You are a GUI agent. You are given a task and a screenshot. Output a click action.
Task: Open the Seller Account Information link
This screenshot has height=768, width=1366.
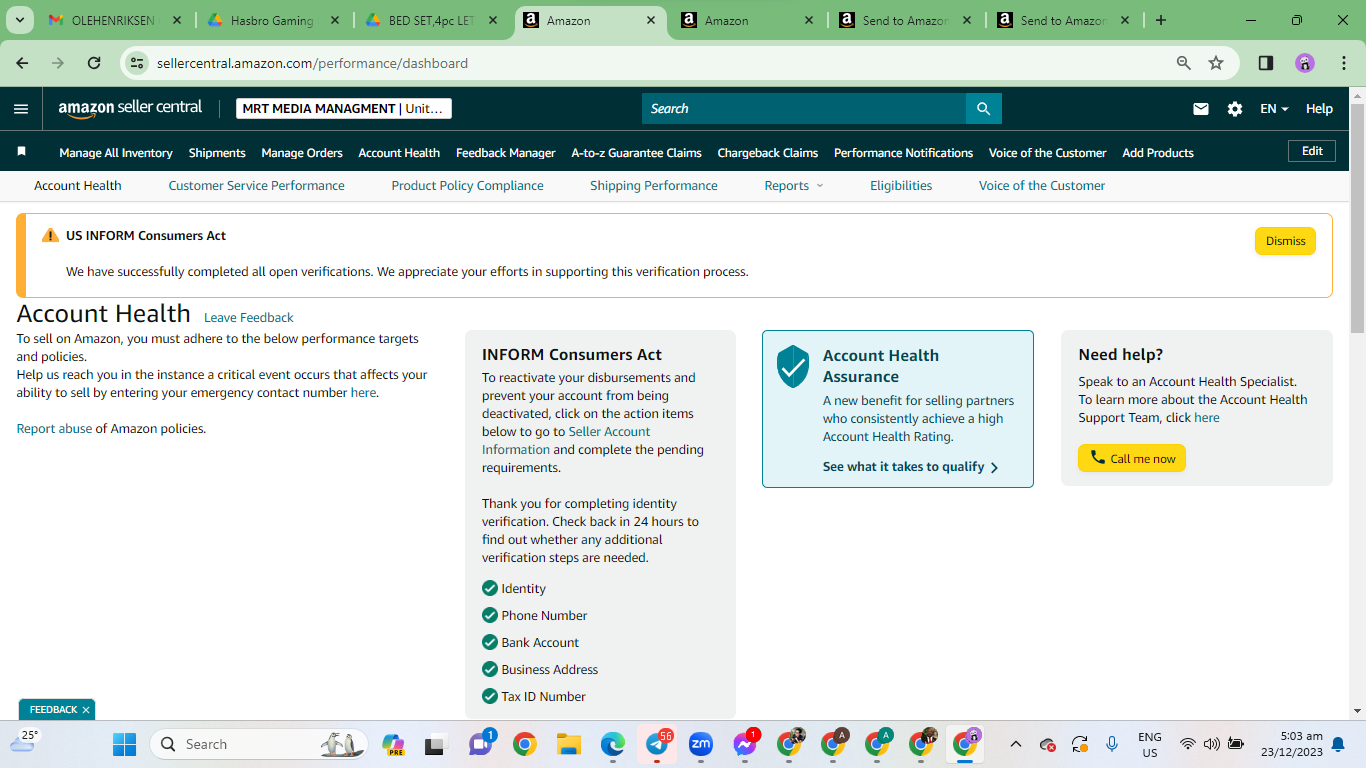pyautogui.click(x=566, y=441)
